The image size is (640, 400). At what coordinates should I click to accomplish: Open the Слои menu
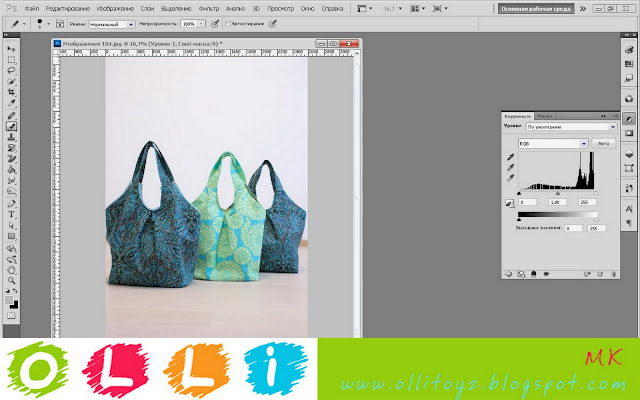tap(147, 8)
